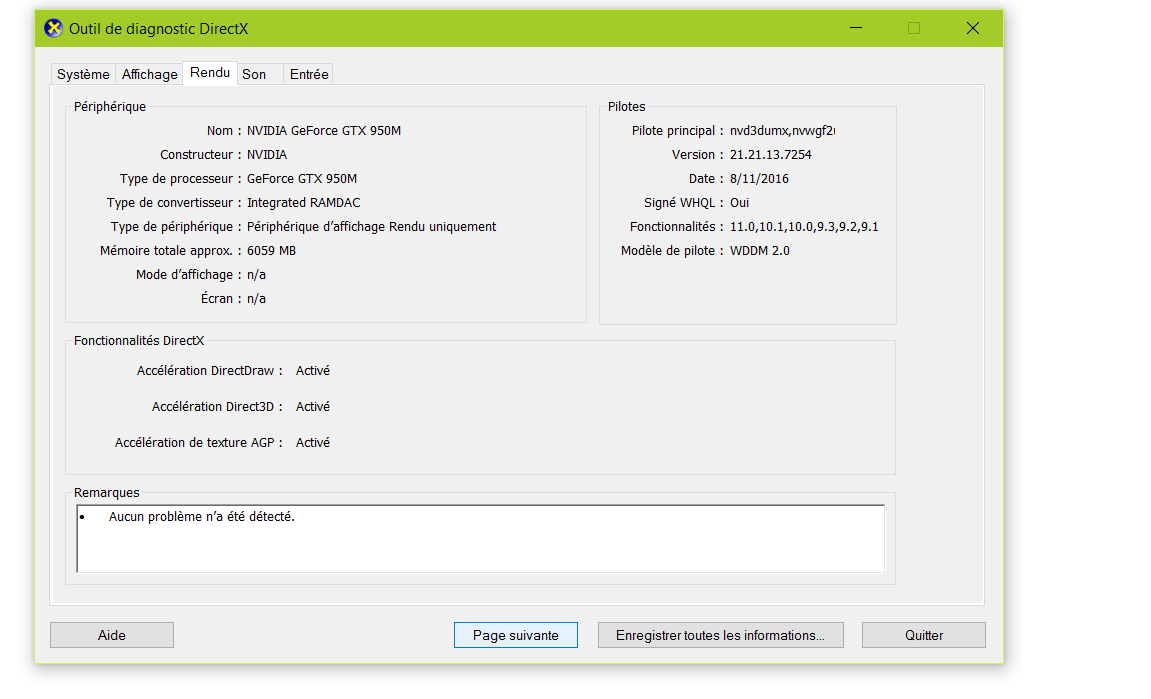Click 'Périphérique d'affichage Rendu uniquement' text
The height and width of the screenshot is (699, 1151).
click(x=371, y=227)
